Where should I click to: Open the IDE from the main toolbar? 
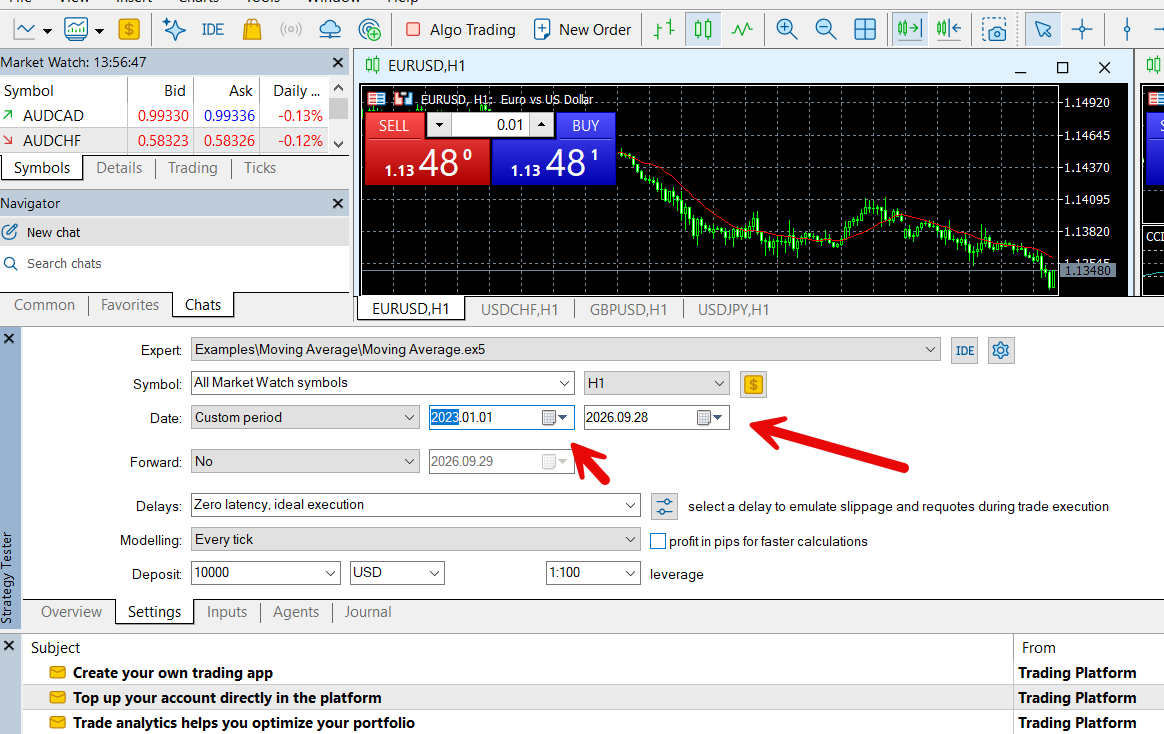tap(212, 30)
